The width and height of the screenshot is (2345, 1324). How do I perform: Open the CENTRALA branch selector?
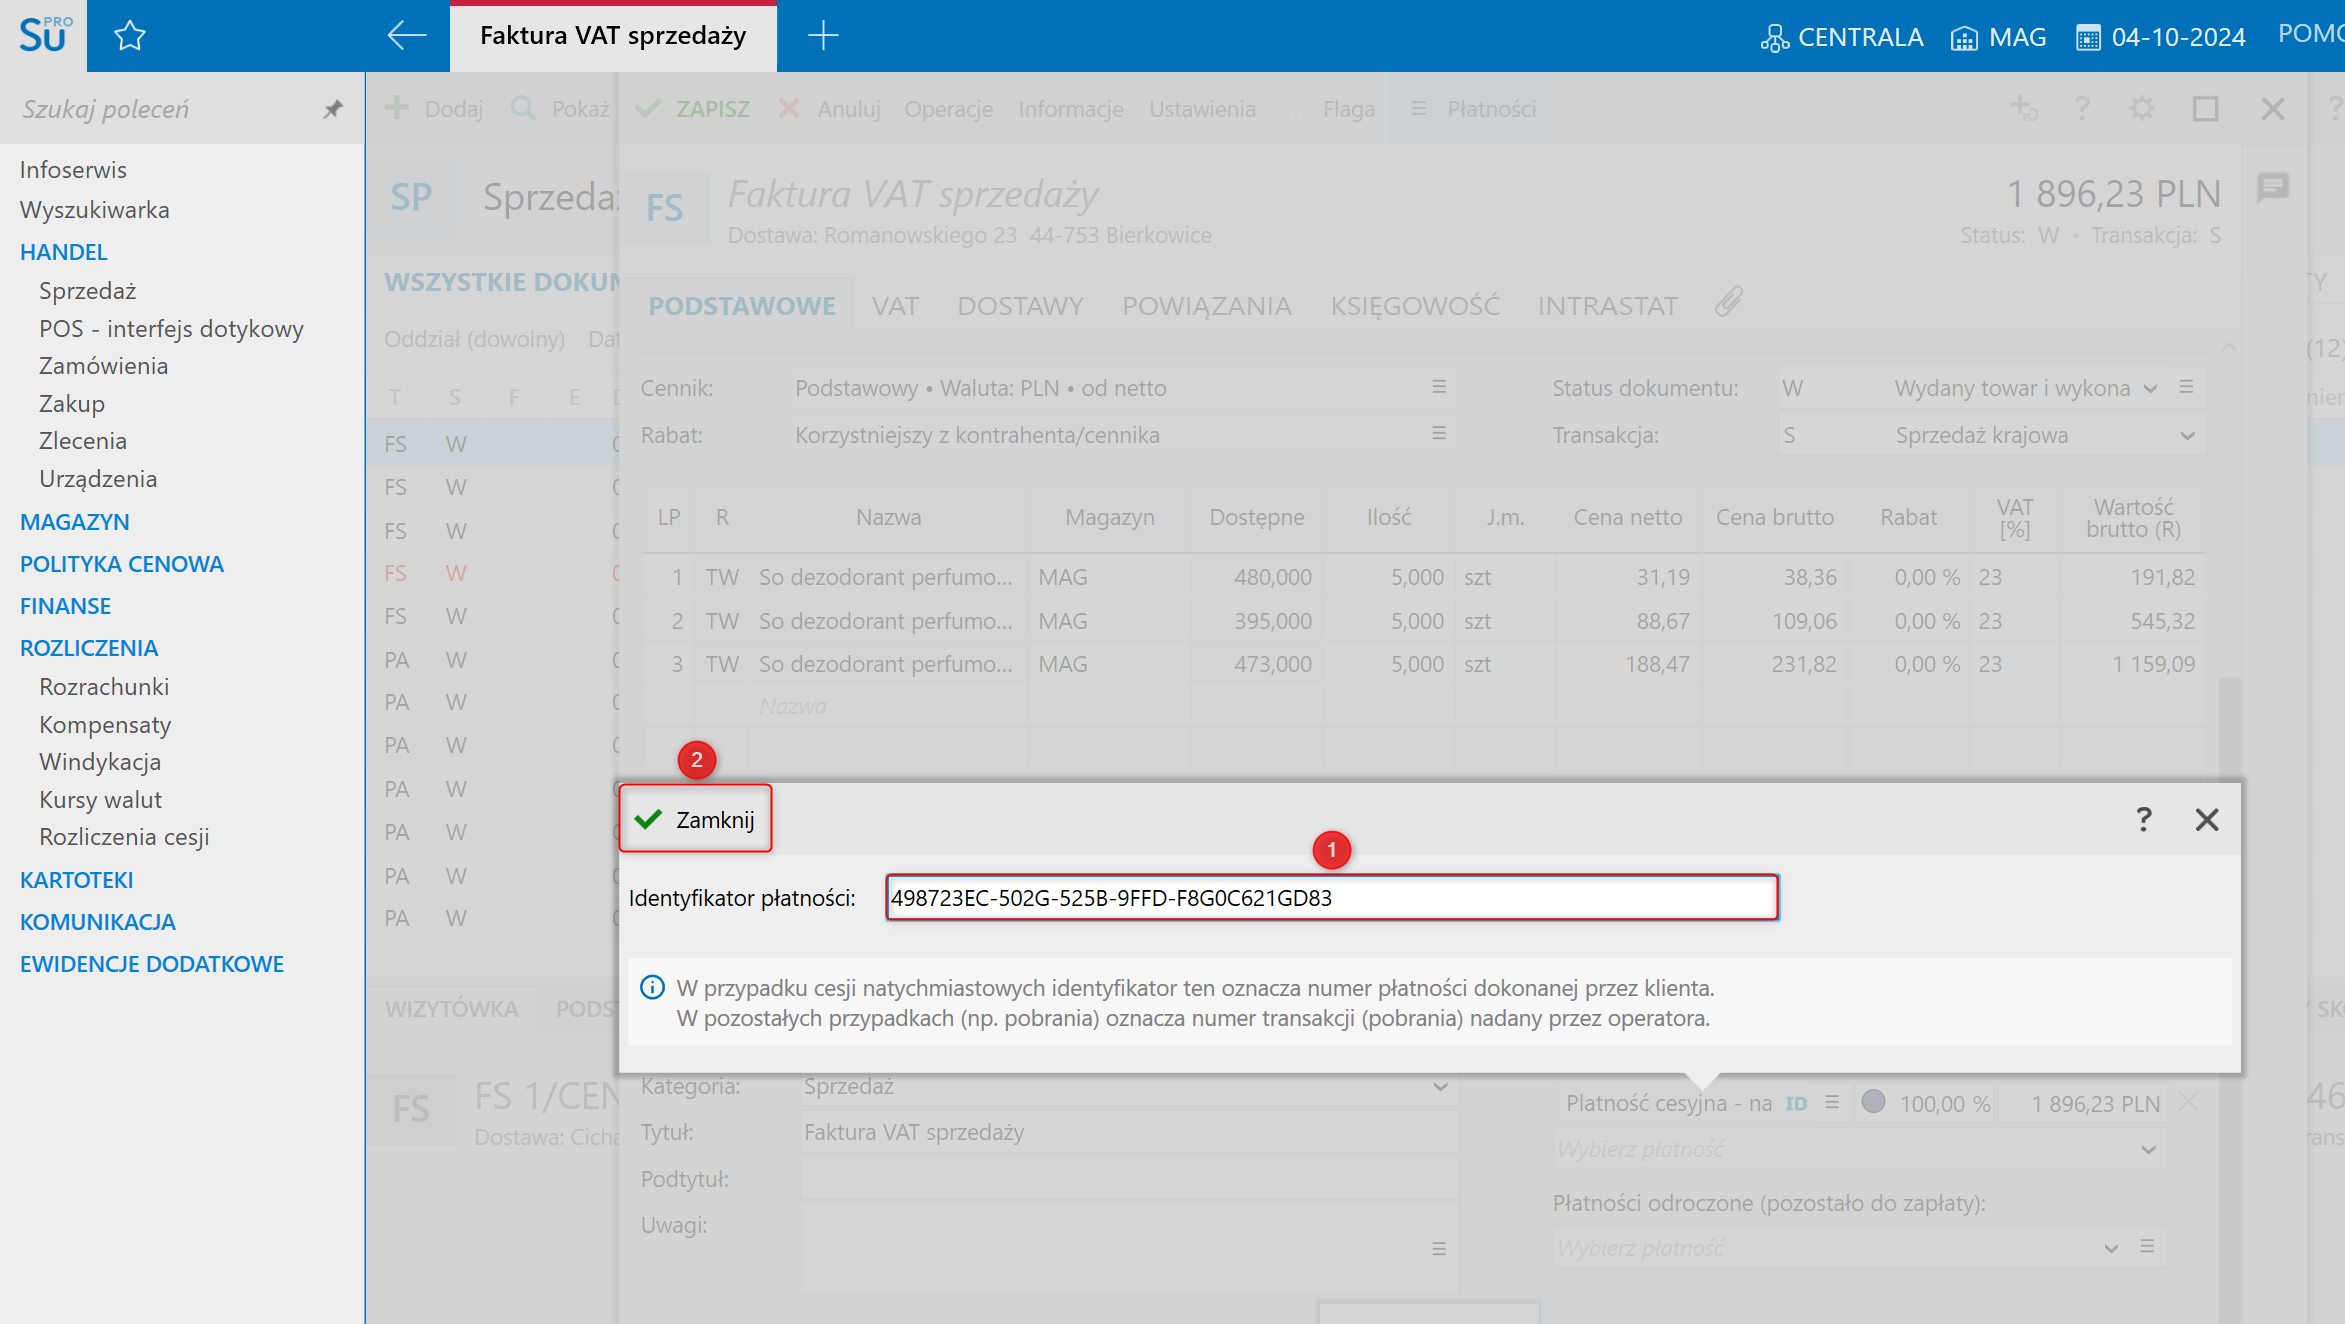click(1842, 37)
